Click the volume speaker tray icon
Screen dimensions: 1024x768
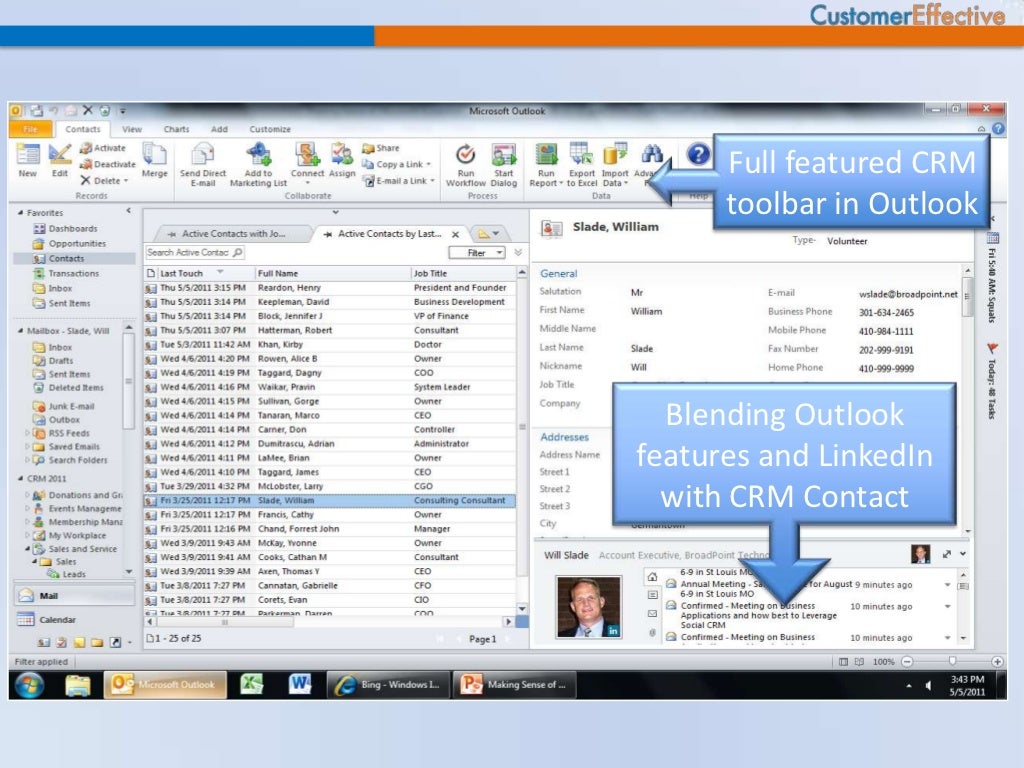[929, 686]
